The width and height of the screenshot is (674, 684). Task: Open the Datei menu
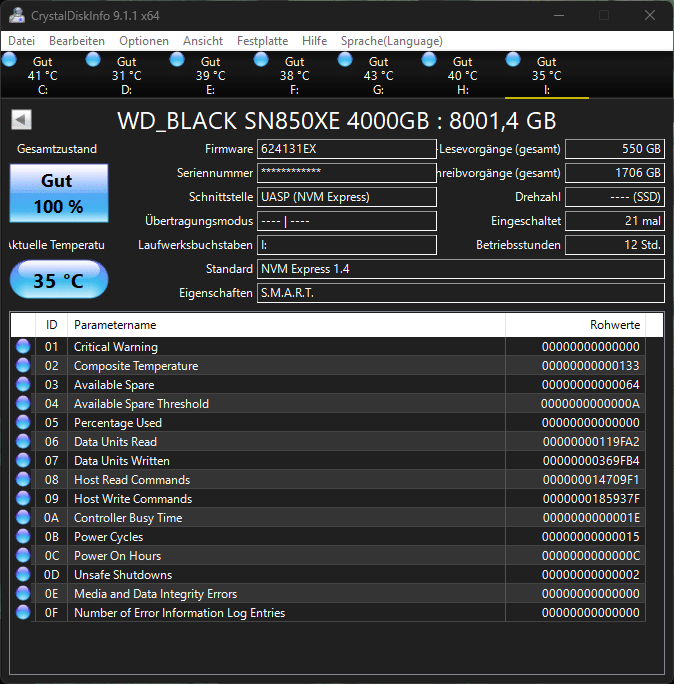pos(21,41)
